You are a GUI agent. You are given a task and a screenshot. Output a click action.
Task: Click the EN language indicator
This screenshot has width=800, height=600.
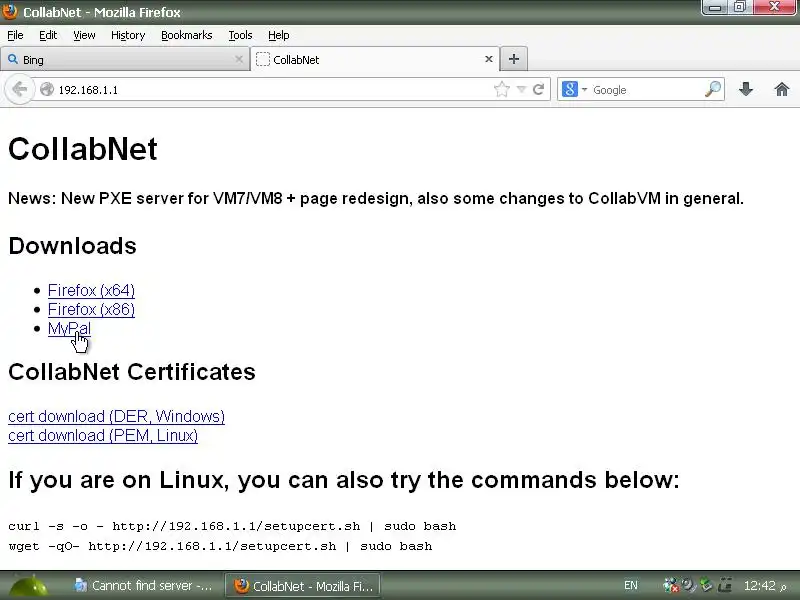(631, 585)
